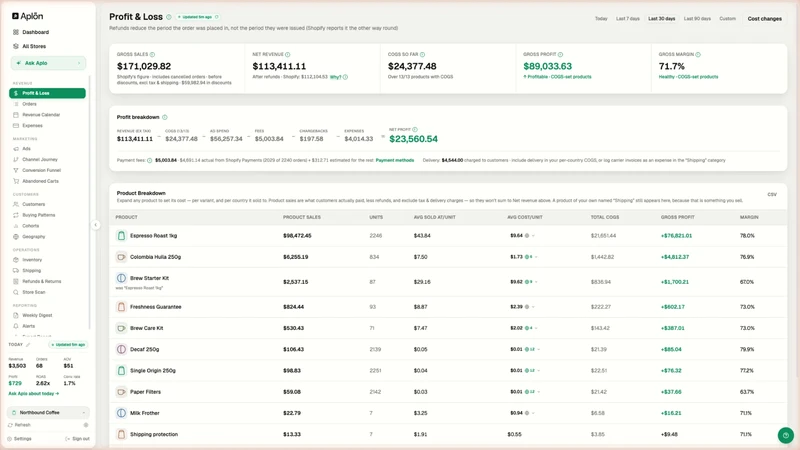Click the Gross Profit info icon
The width and height of the screenshot is (800, 450).
(x=561, y=55)
